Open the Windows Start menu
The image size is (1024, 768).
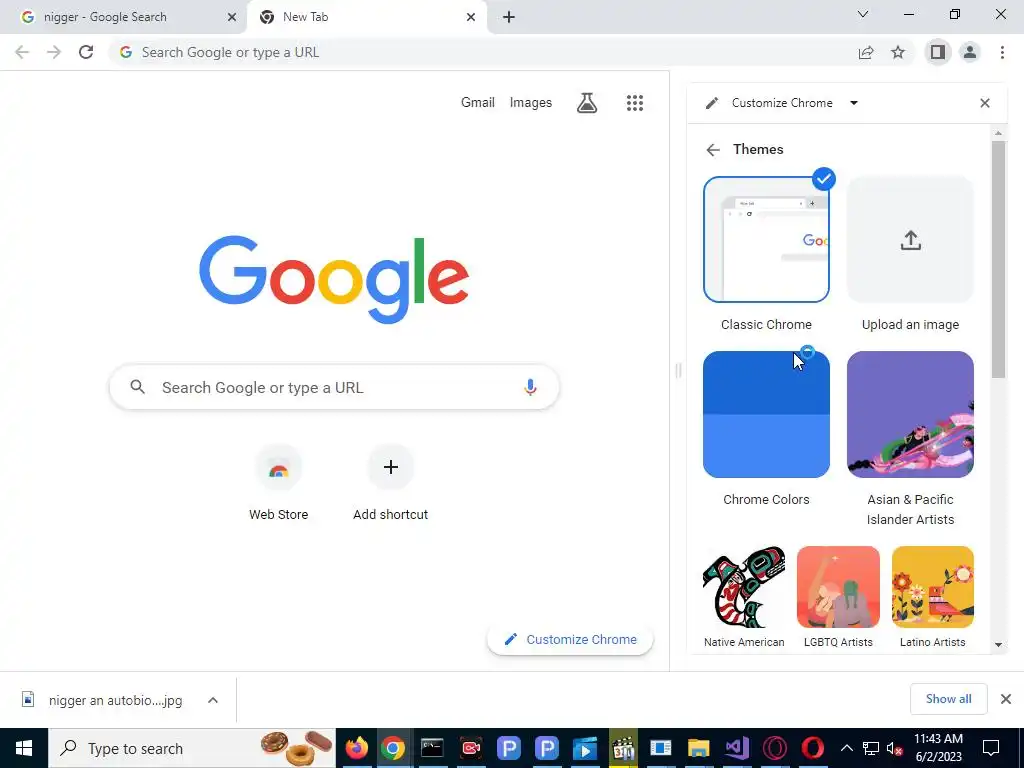(x=24, y=748)
